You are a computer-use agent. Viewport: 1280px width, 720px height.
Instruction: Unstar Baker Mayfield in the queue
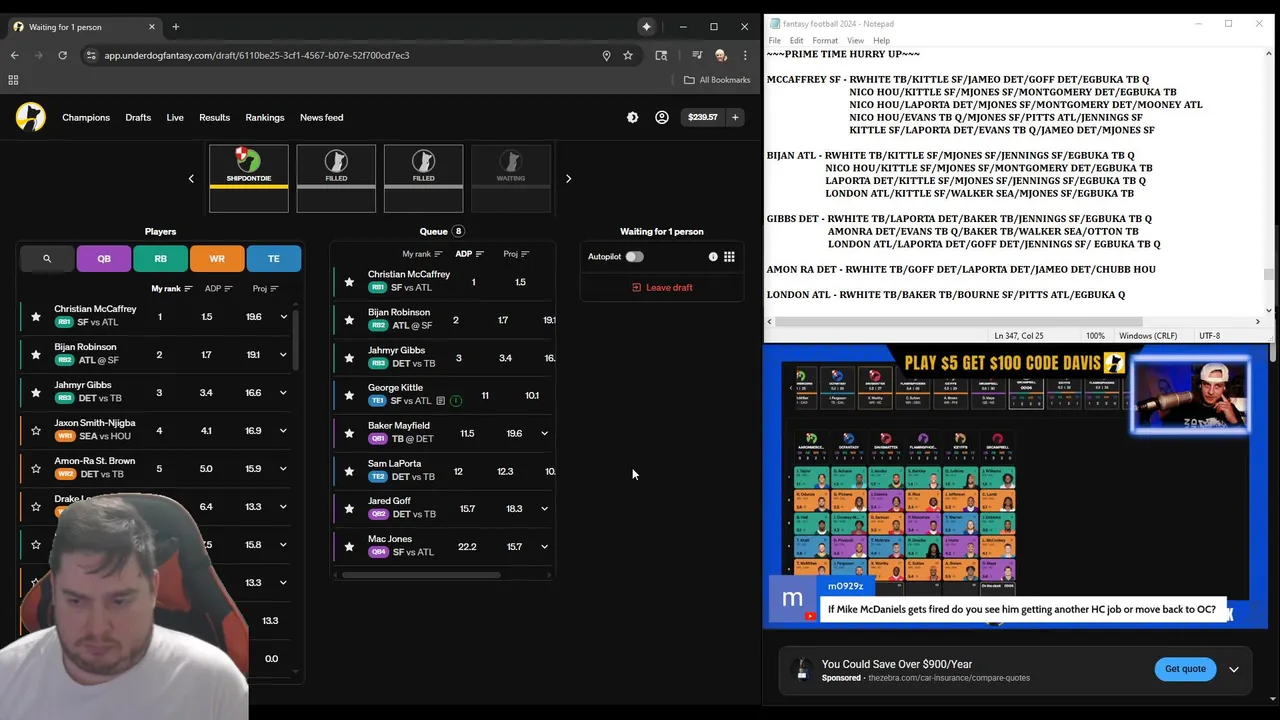(349, 434)
